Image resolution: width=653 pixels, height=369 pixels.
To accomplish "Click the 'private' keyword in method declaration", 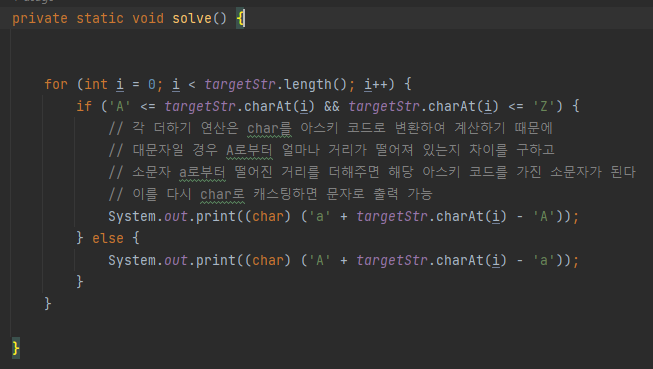I will [x=40, y=19].
